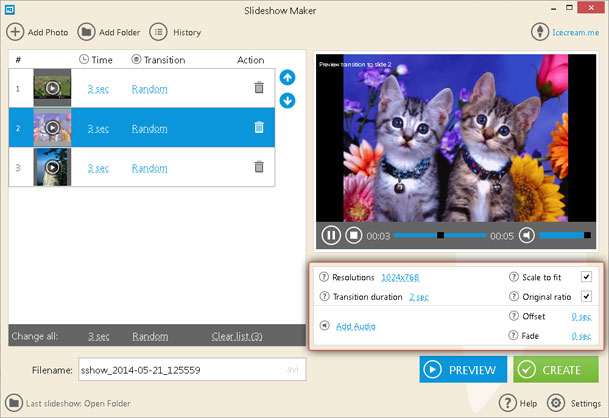Screen dimensions: 609x418
Task: Delete slide 3 with its trash icon
Action: (259, 167)
